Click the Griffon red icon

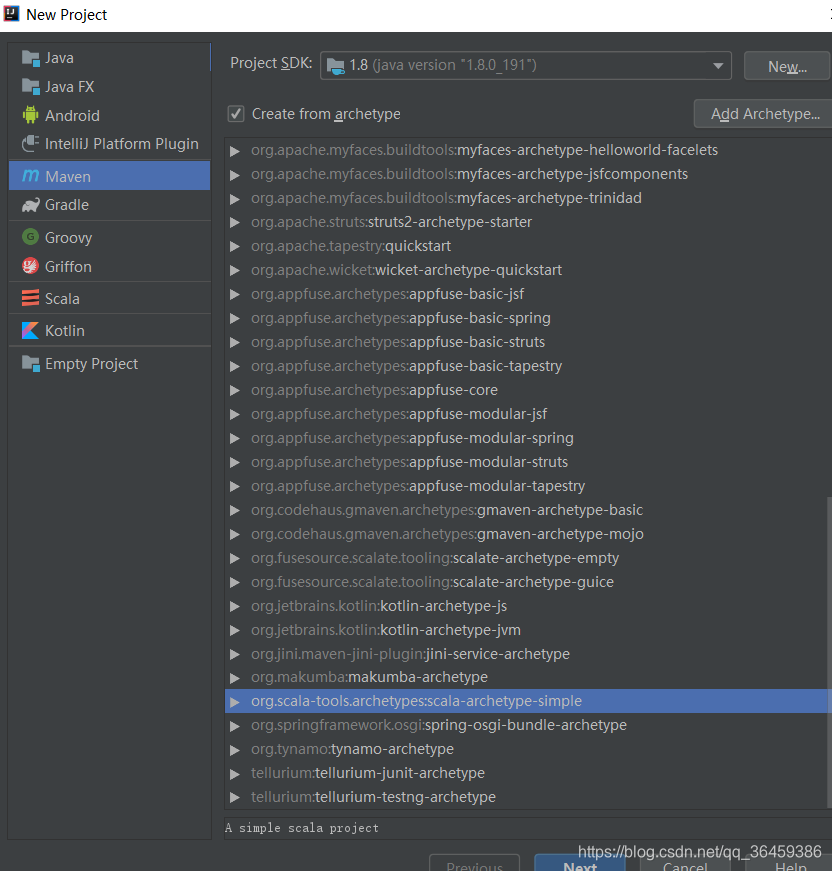31,266
